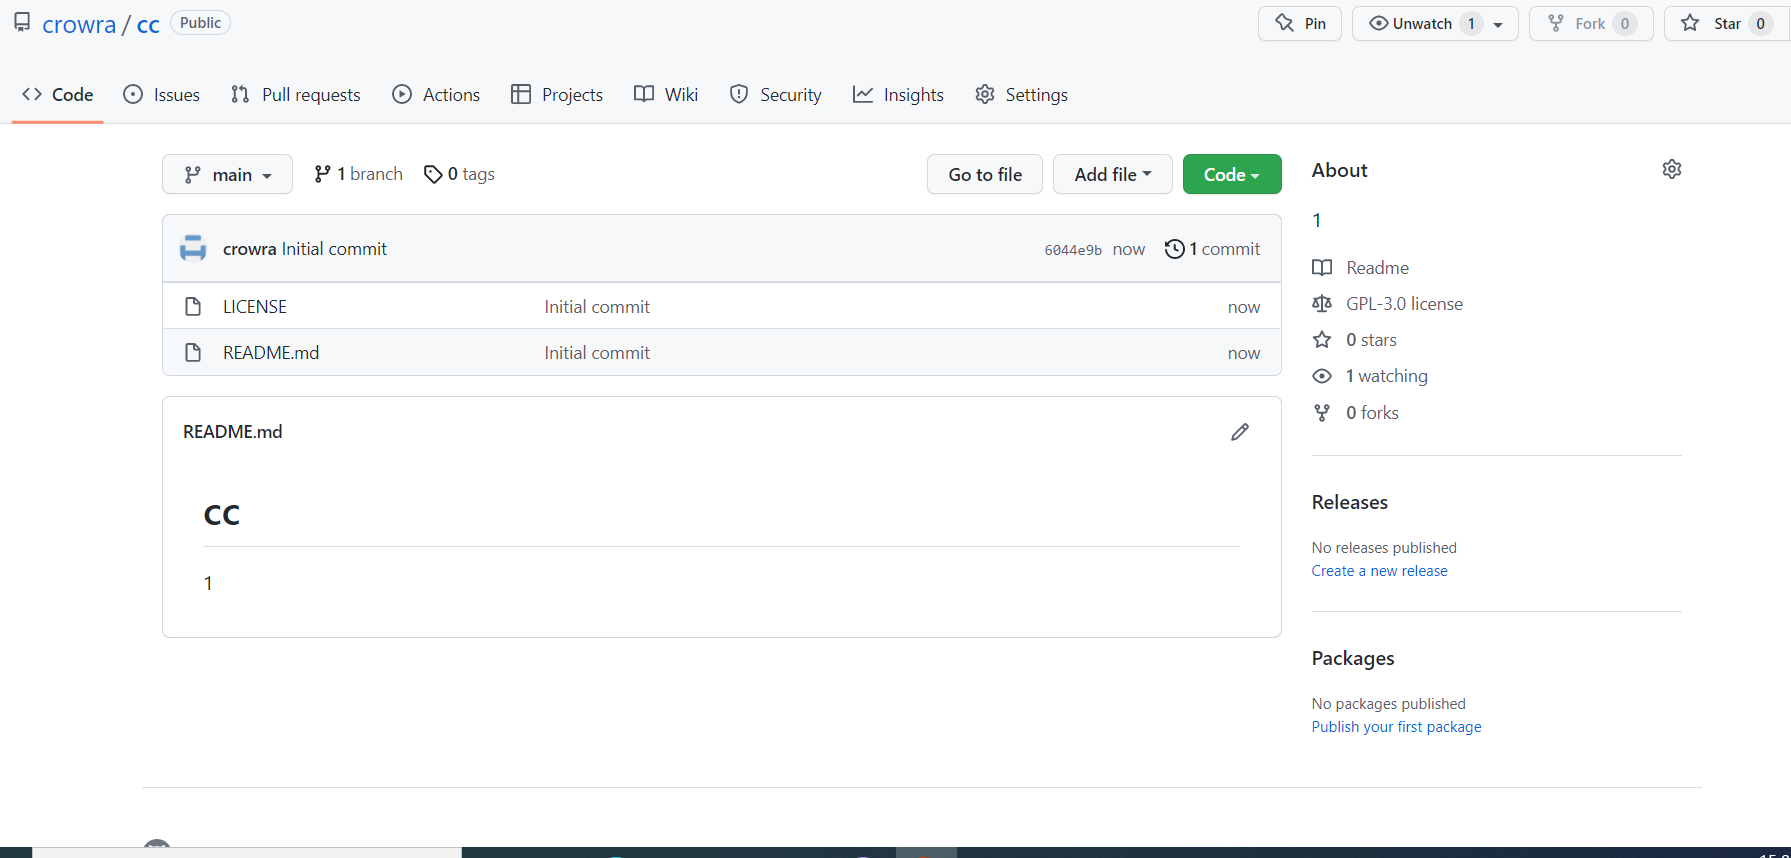Click the Star counter showing 0
This screenshot has height=858, width=1791.
tap(1761, 24)
